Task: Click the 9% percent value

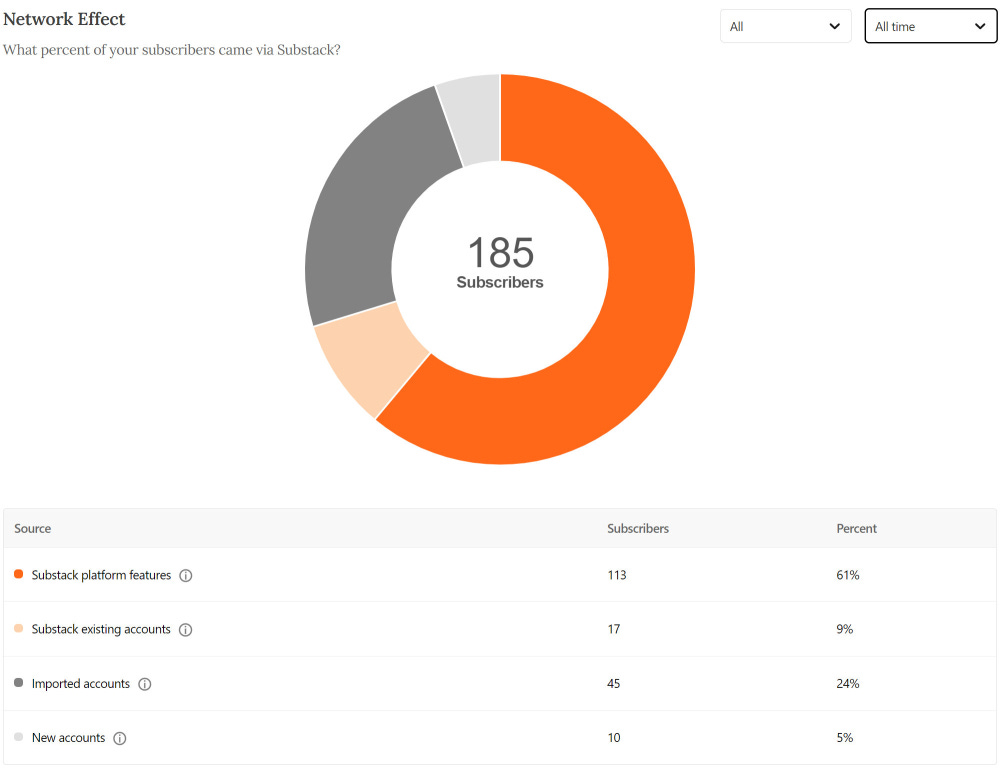Action: (x=844, y=629)
